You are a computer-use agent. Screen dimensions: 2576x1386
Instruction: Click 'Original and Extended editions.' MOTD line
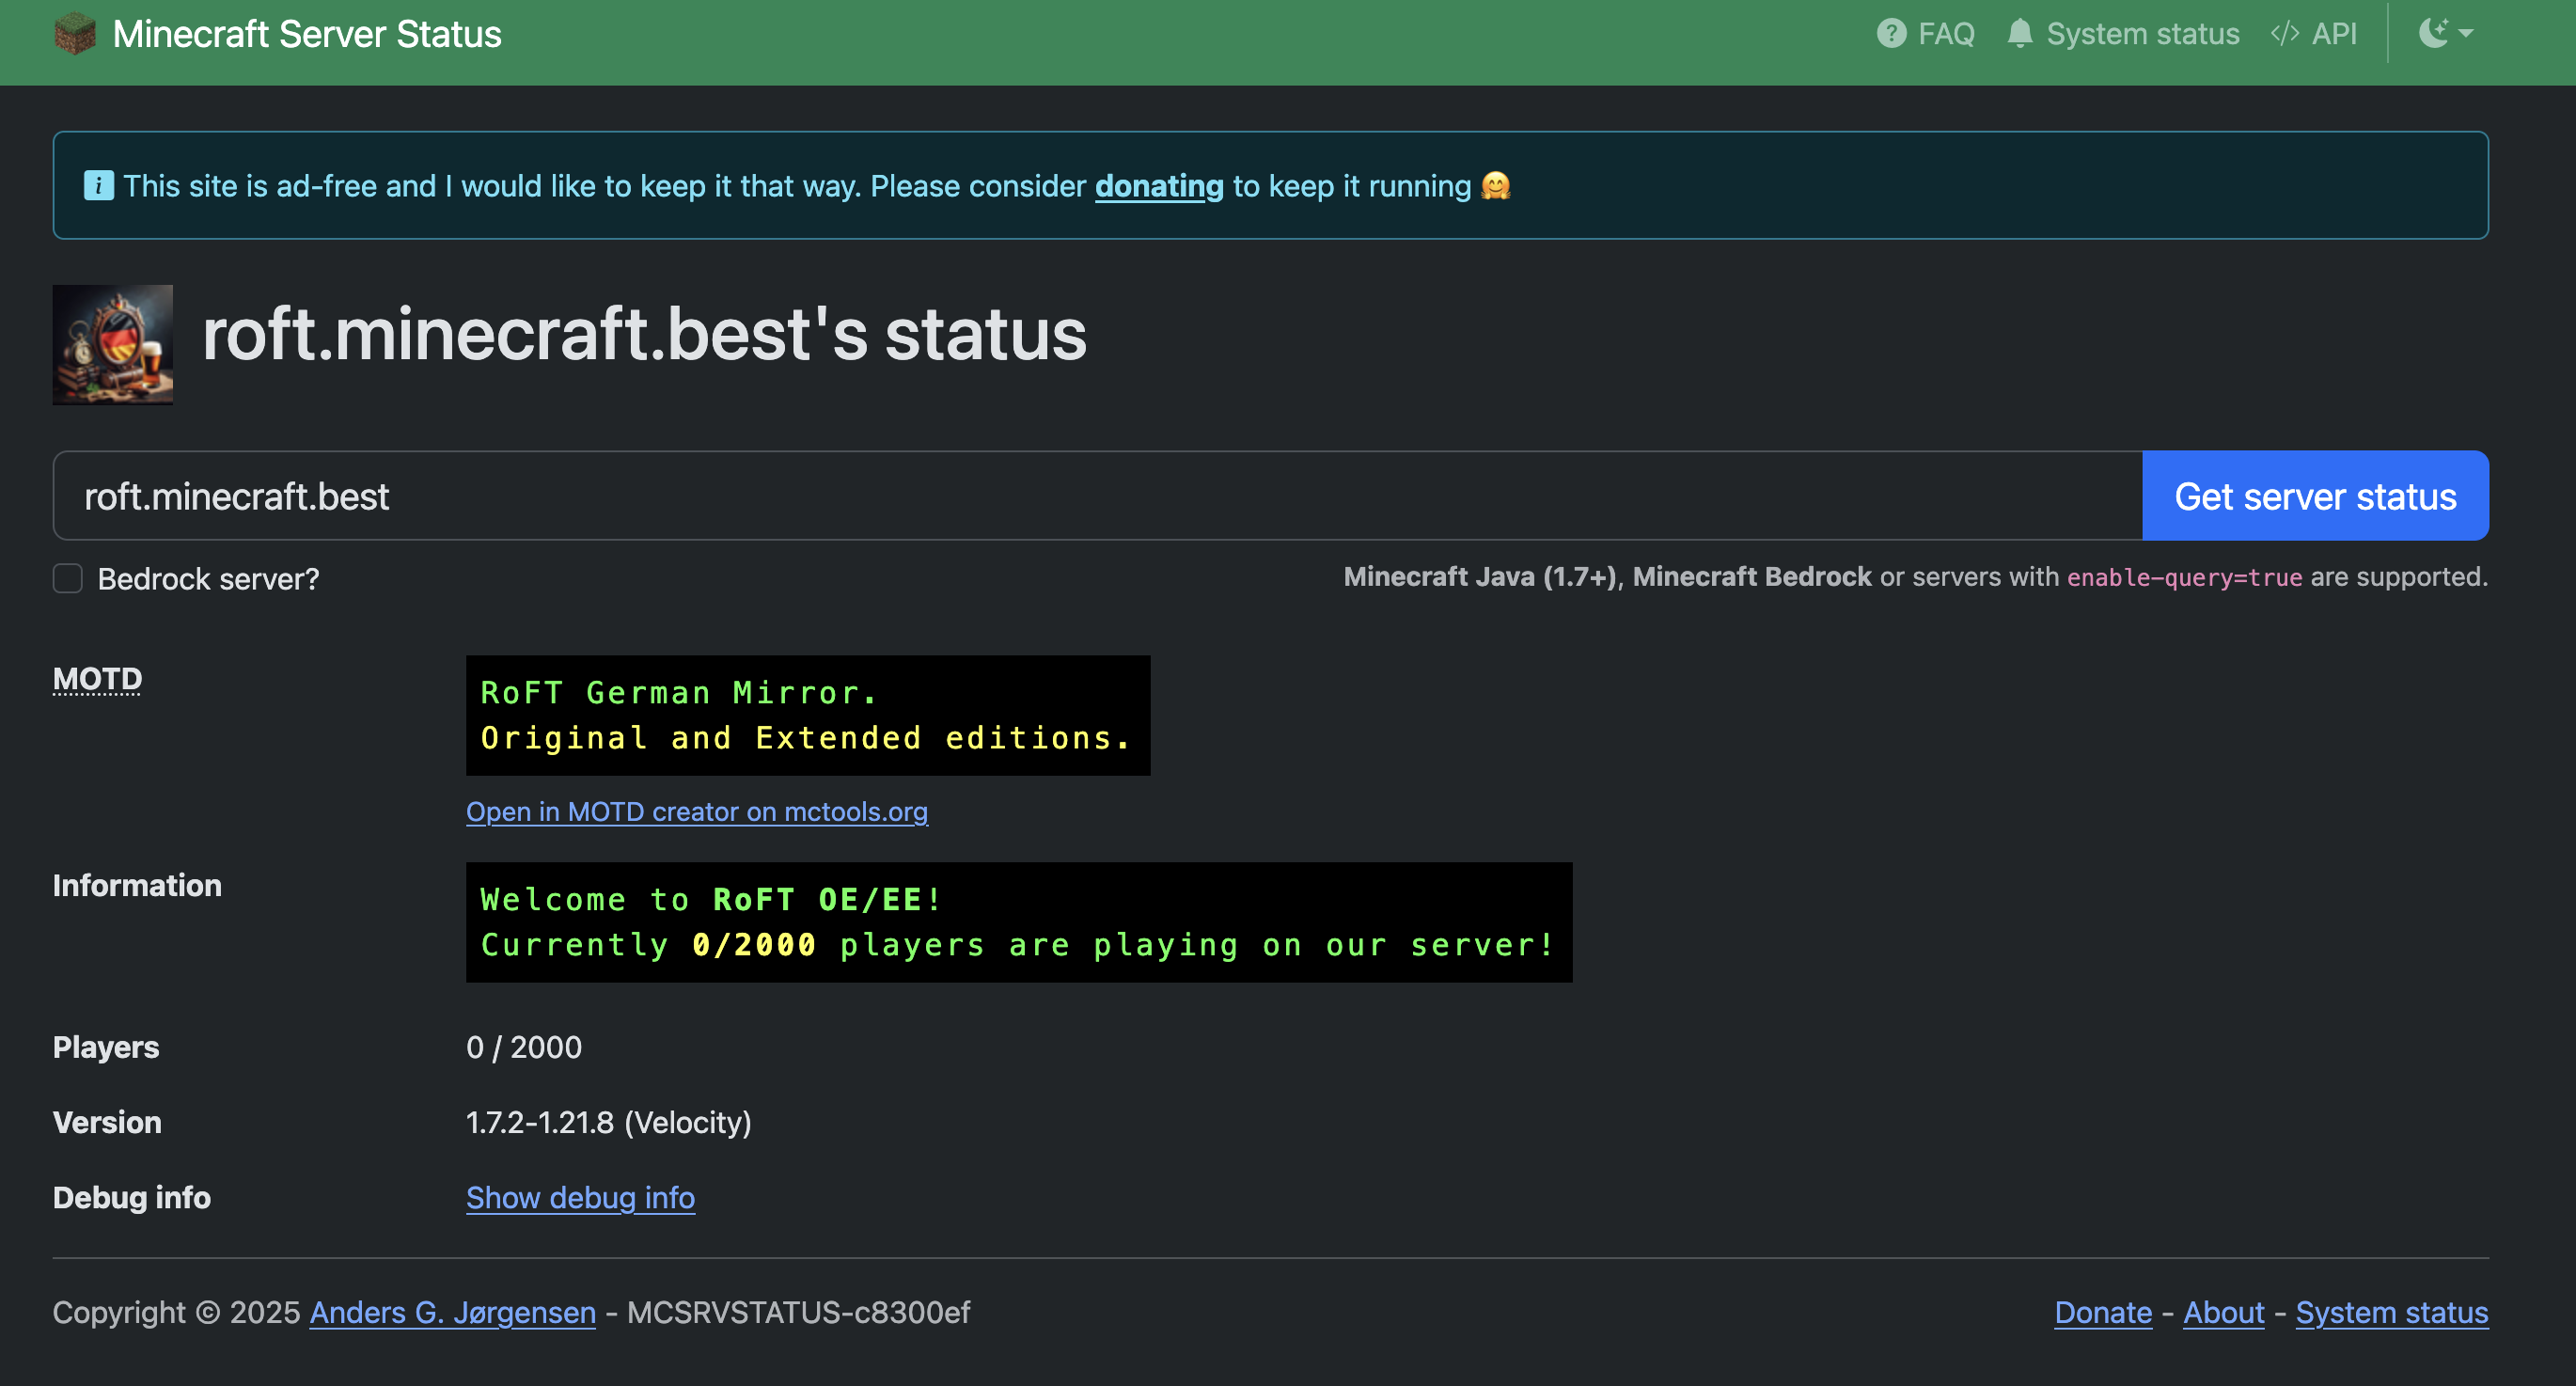coord(806,738)
